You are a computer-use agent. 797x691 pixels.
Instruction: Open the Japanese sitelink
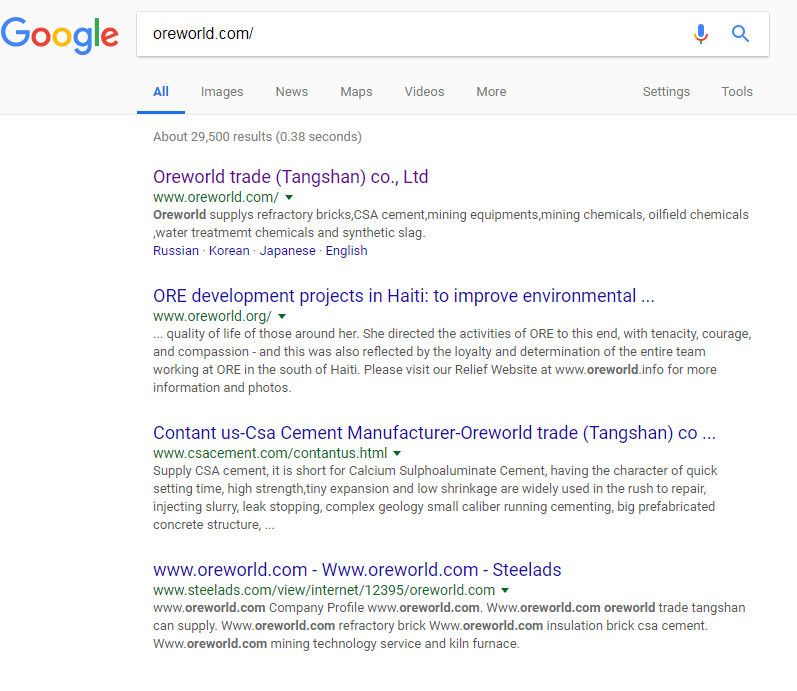288,251
